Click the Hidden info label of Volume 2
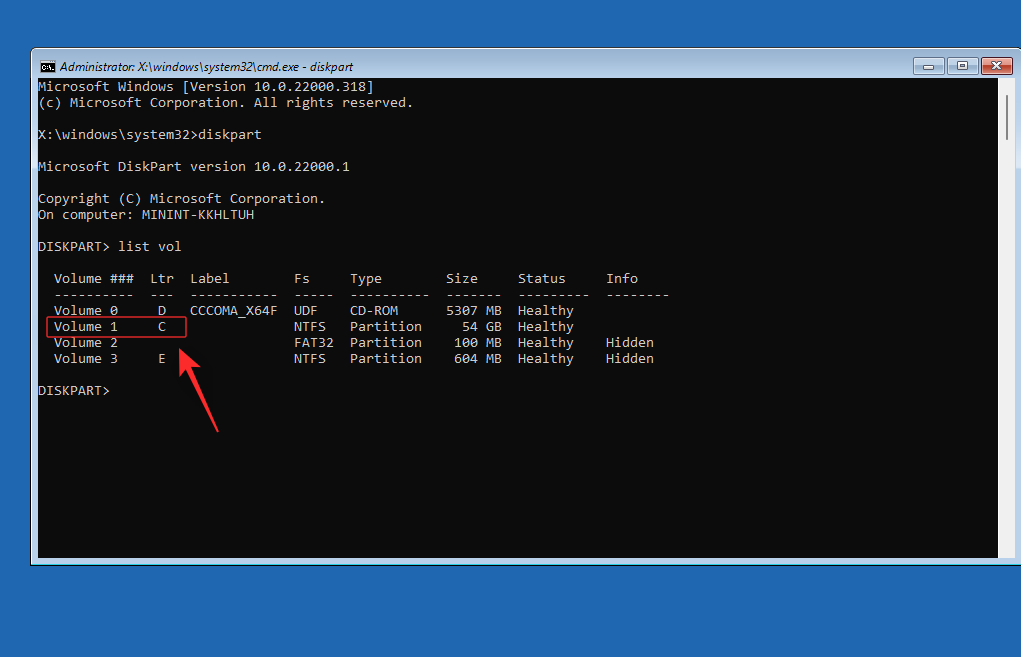 pyautogui.click(x=629, y=342)
